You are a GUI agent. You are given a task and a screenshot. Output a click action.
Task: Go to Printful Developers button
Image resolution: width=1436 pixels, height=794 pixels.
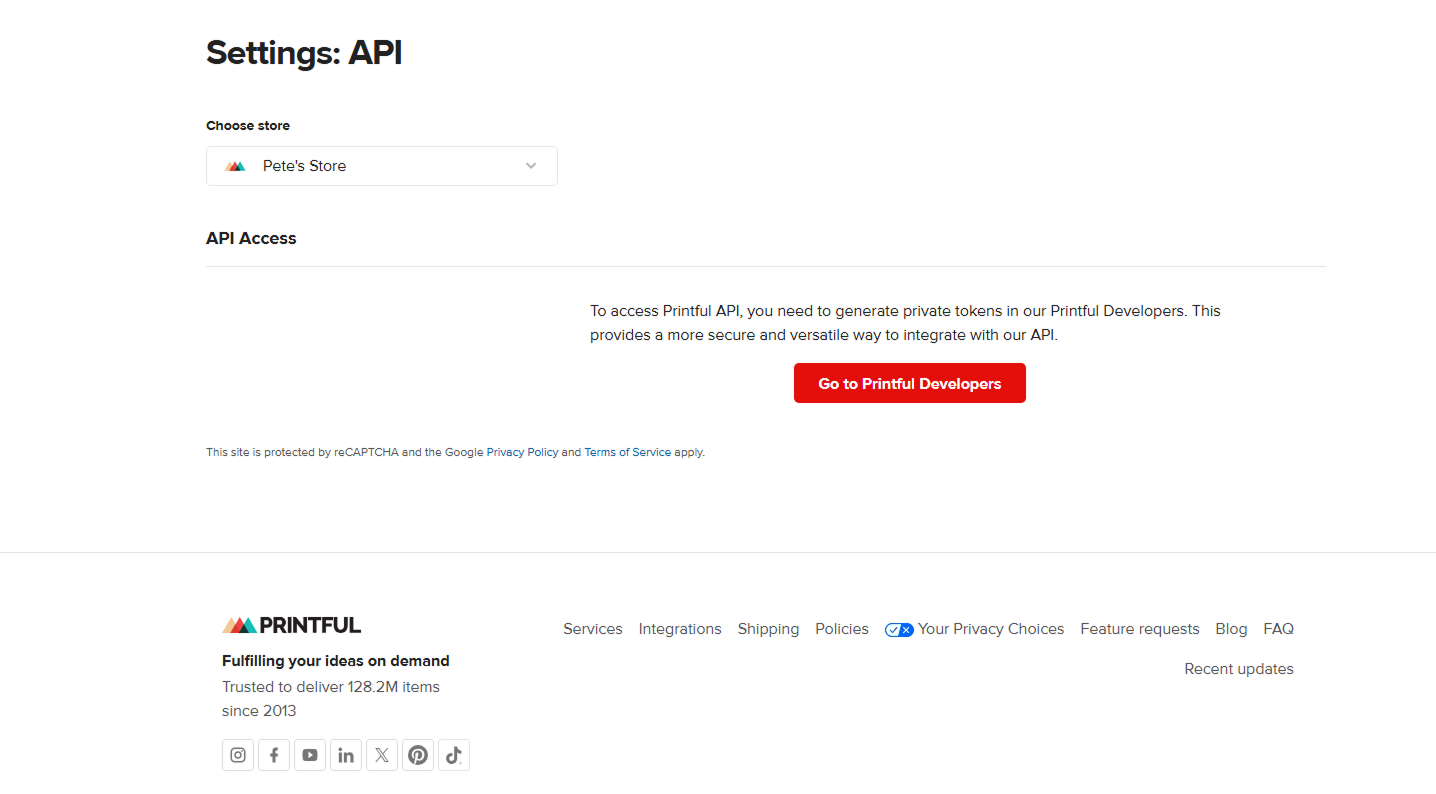910,383
